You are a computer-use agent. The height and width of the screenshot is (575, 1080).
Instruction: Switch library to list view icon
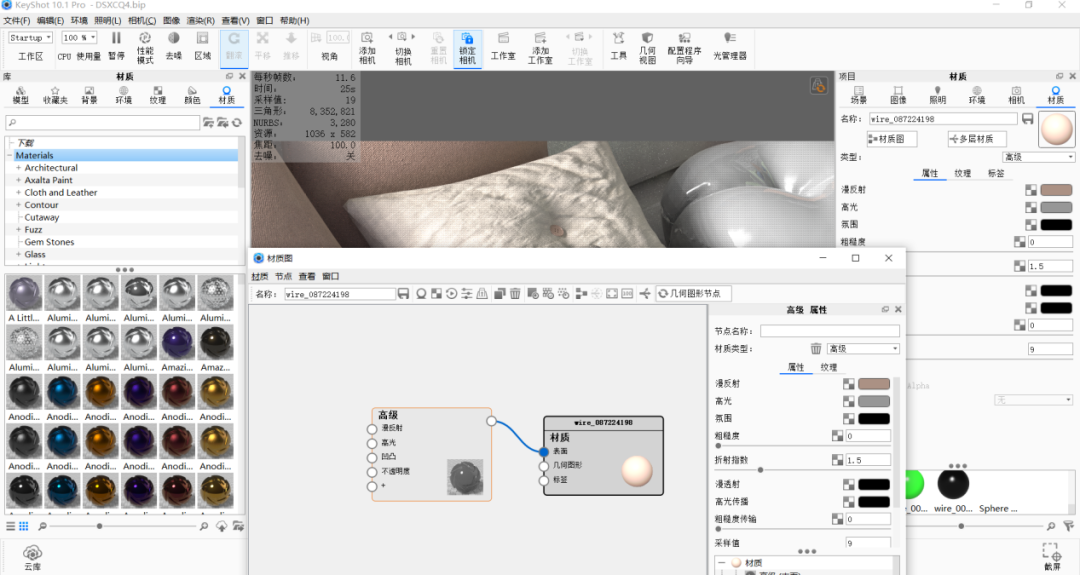click(x=10, y=526)
